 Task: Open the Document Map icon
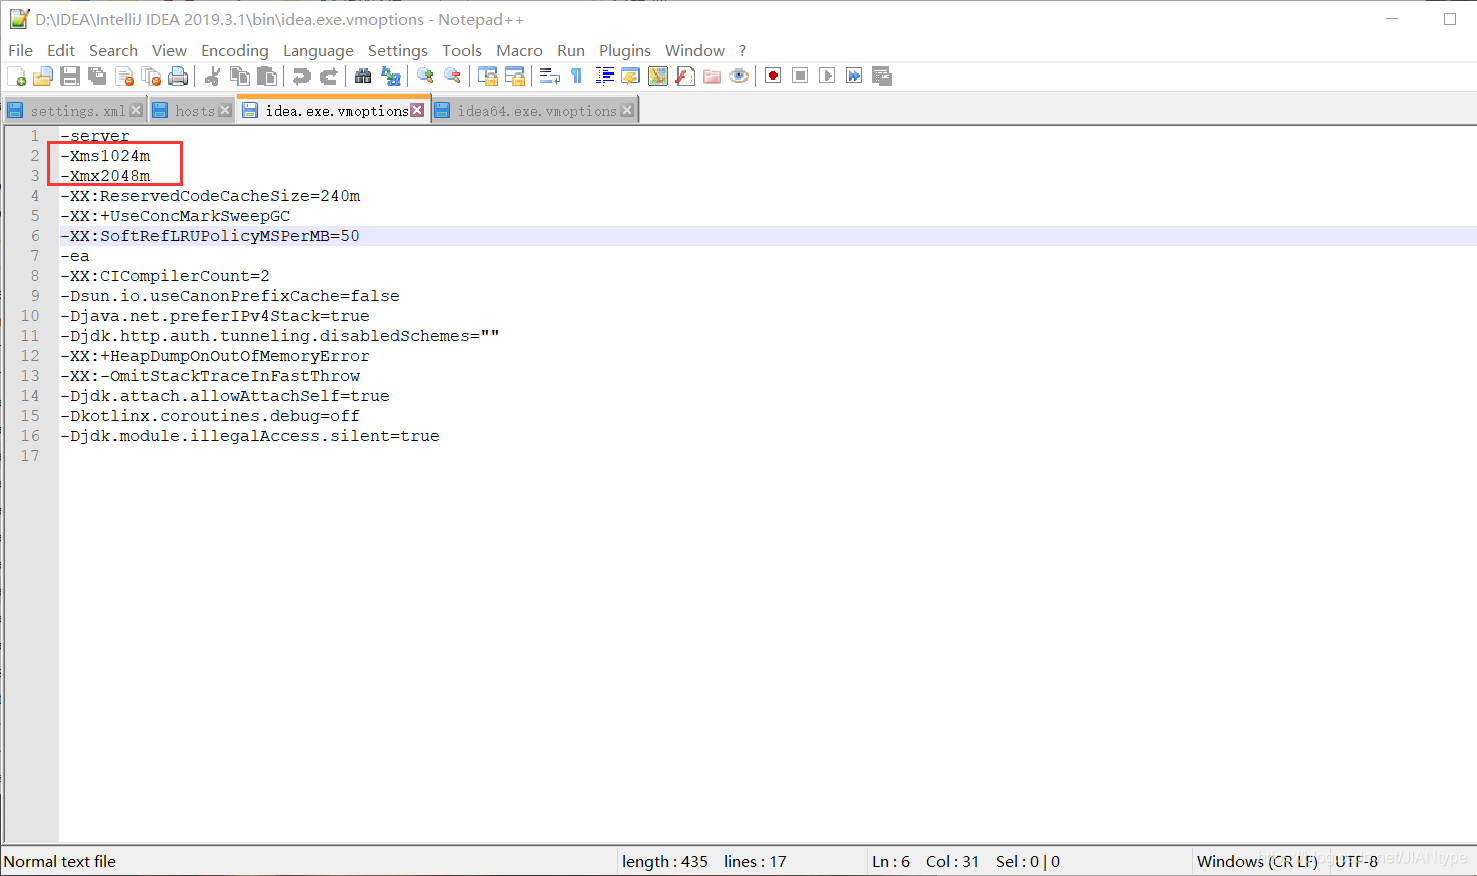658,76
